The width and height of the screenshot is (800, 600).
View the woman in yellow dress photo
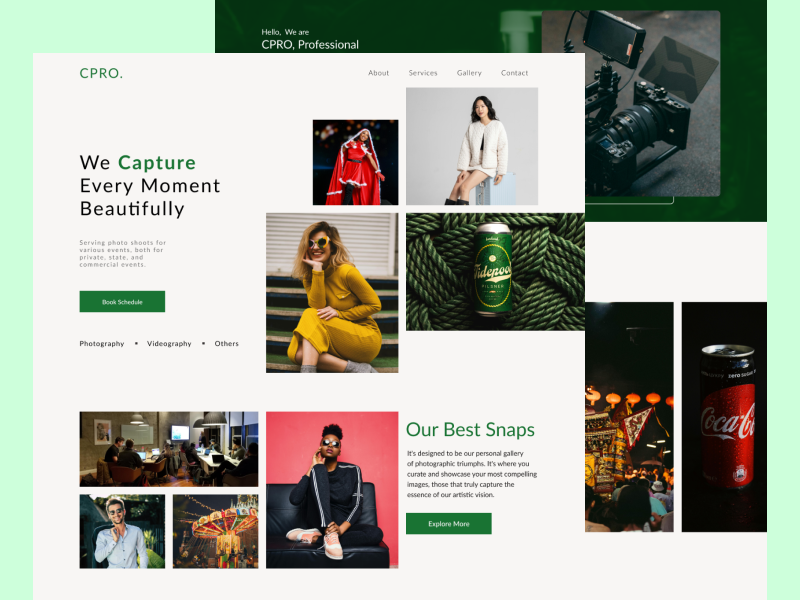tap(332, 290)
